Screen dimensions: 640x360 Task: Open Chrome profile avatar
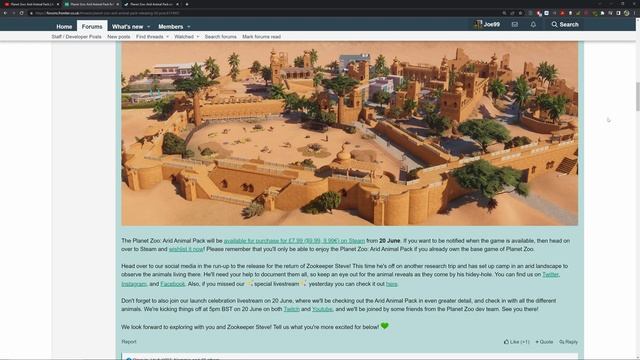(627, 13)
